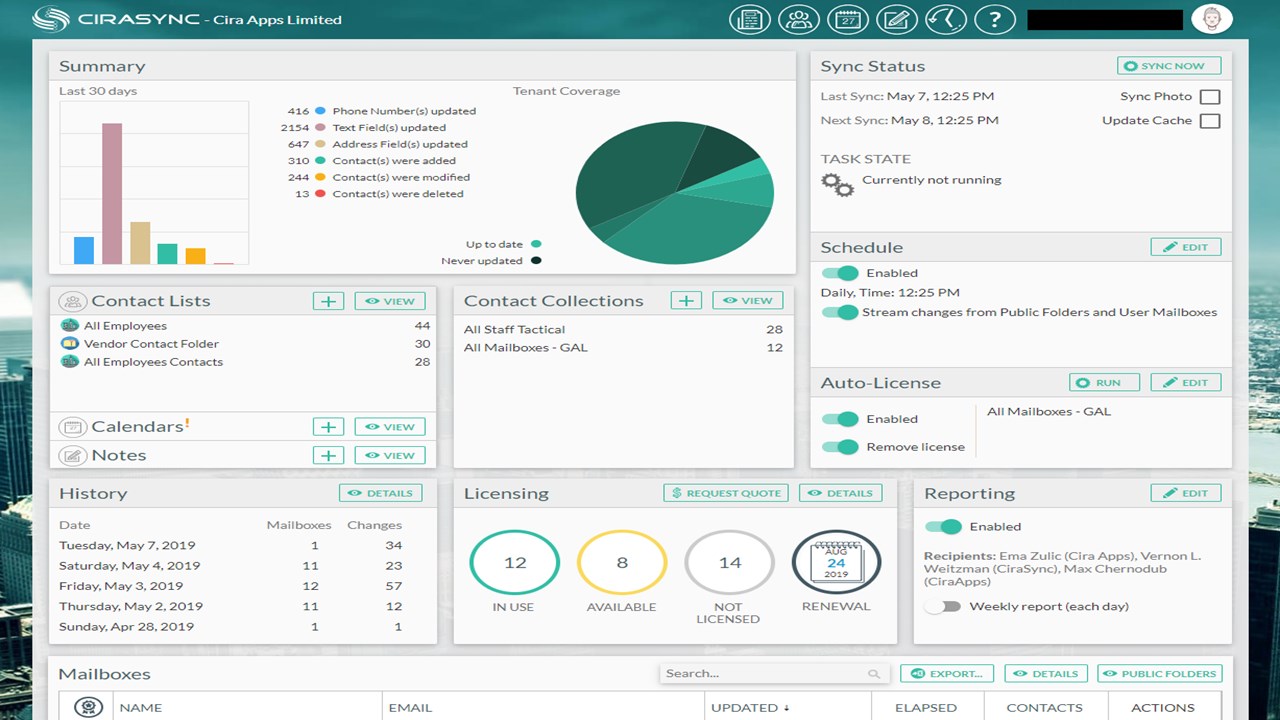
Task: Click the tall Text Fields updated bar
Action: tap(112, 194)
